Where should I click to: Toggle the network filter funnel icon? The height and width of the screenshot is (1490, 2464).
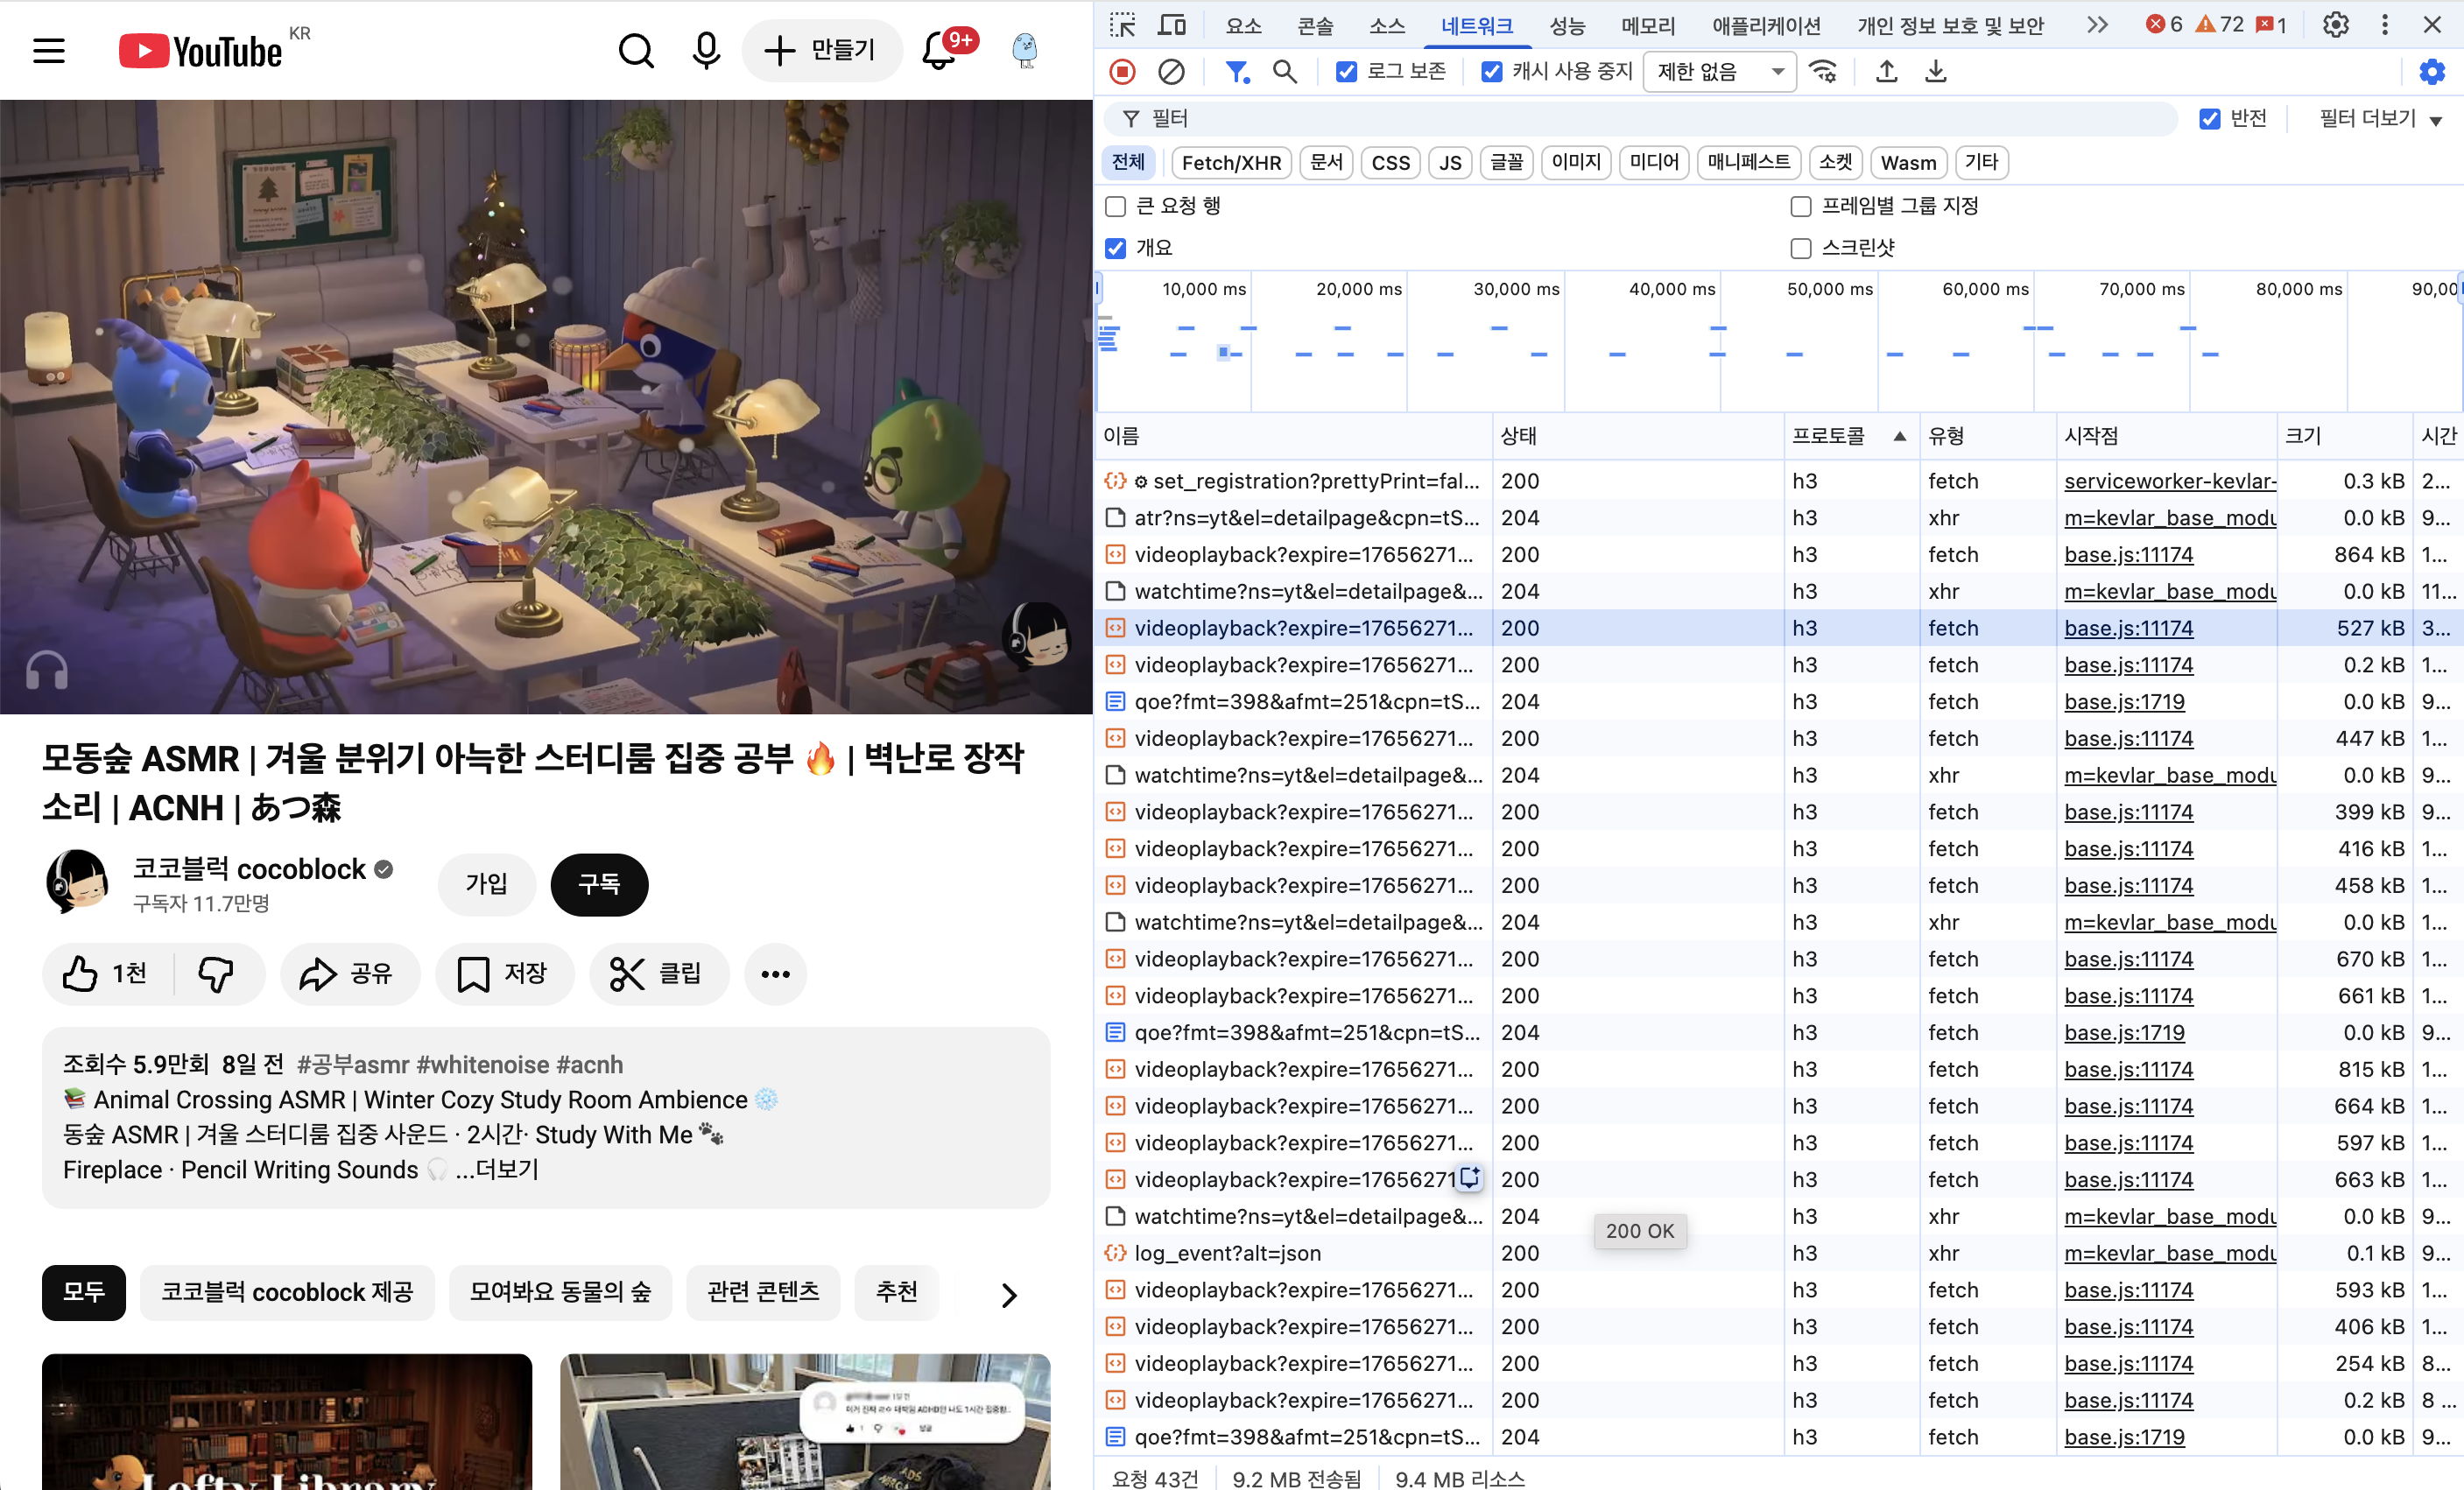(x=1237, y=72)
